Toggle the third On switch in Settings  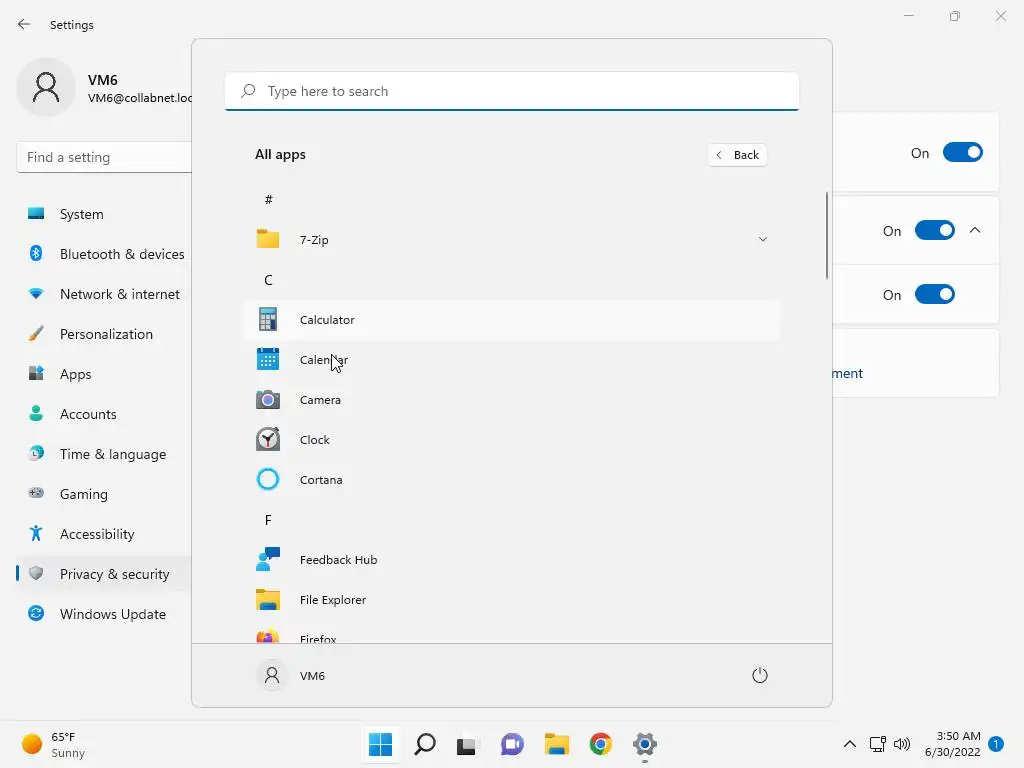pos(935,294)
